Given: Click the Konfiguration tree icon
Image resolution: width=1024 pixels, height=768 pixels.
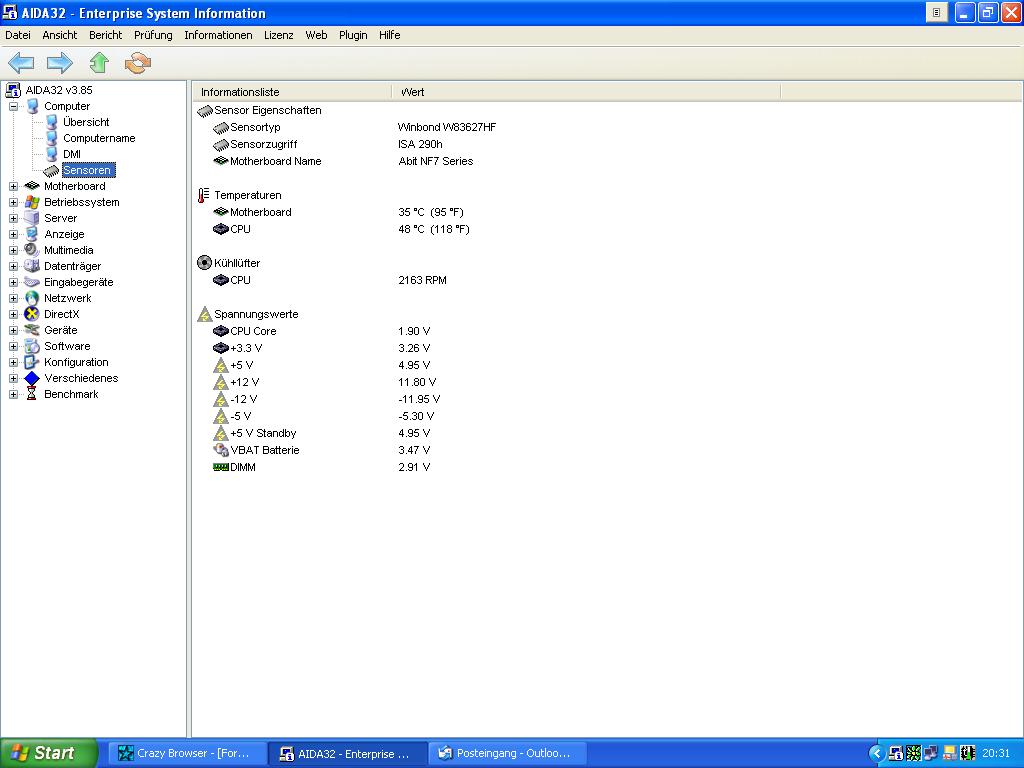Looking at the screenshot, I should tap(31, 362).
